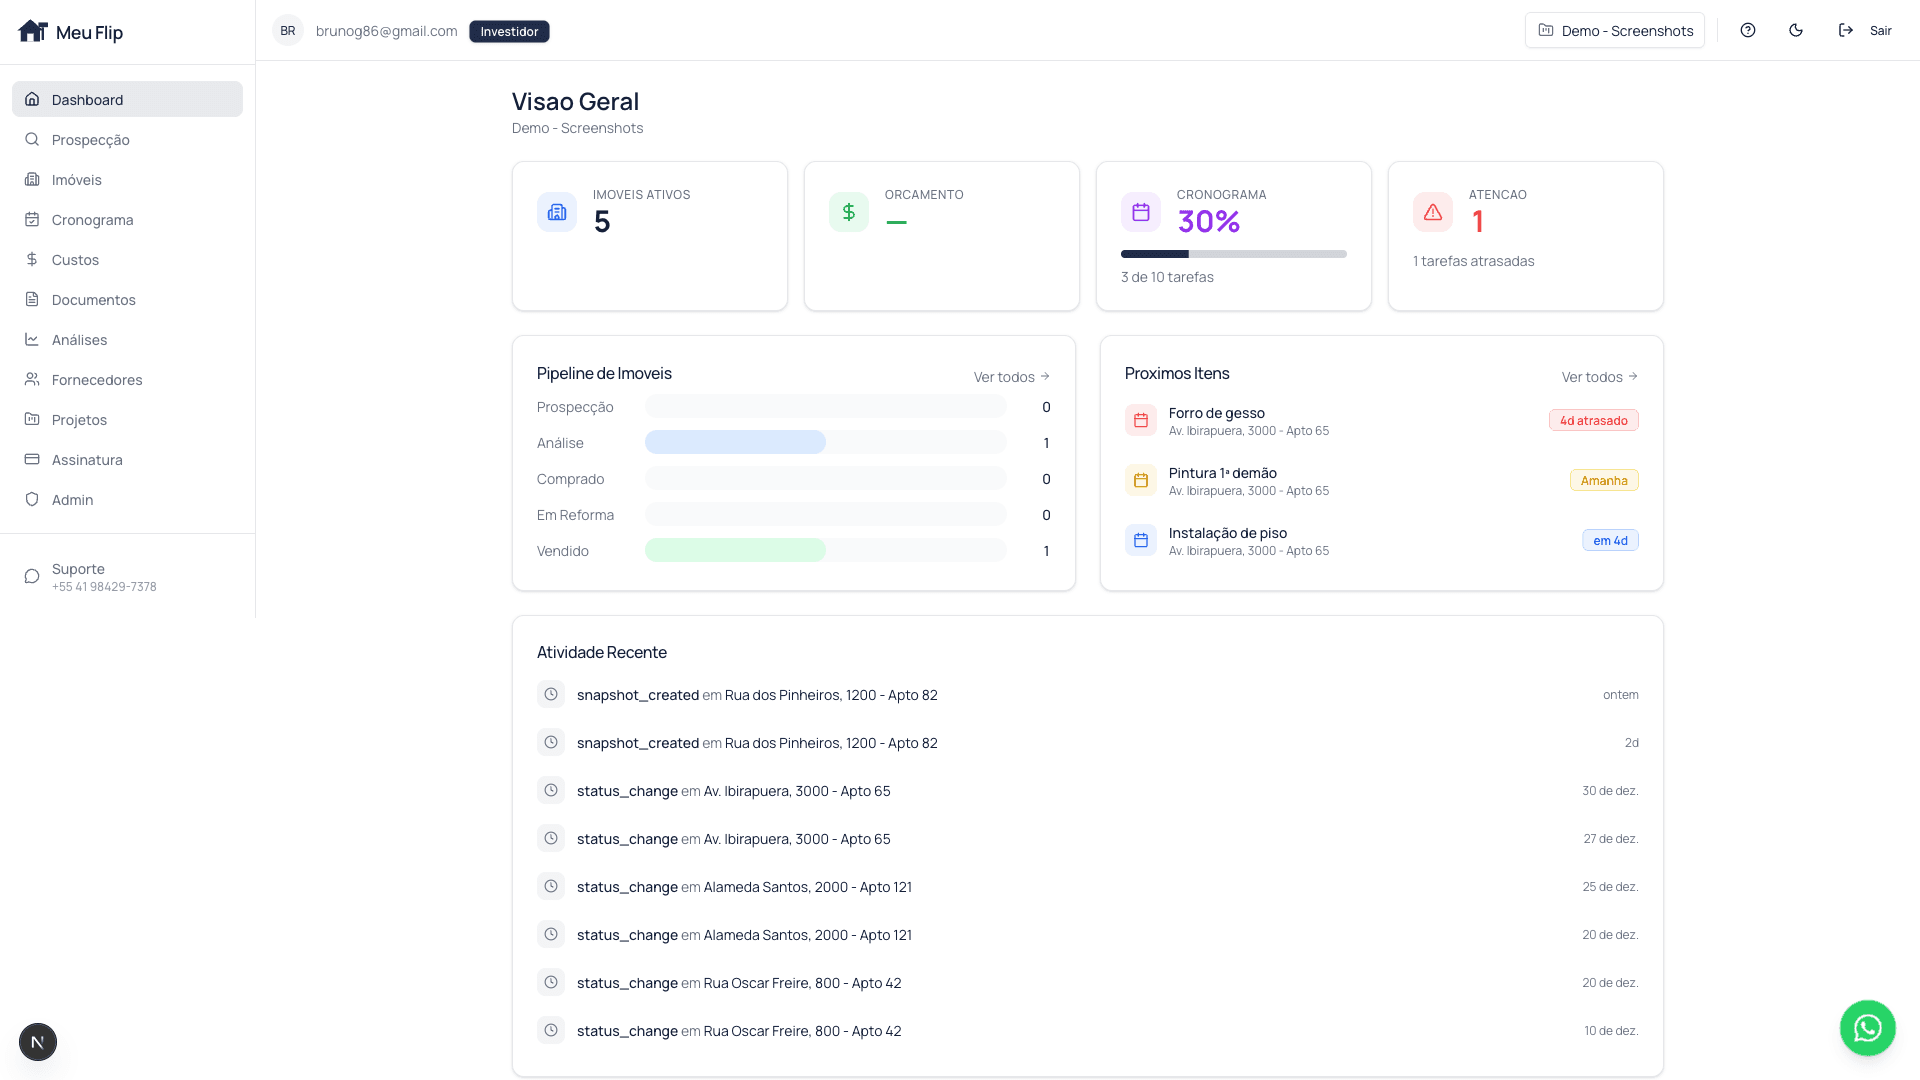Image resolution: width=1920 pixels, height=1080 pixels.
Task: Open Cronograma using its calendar icon
Action: click(x=33, y=219)
